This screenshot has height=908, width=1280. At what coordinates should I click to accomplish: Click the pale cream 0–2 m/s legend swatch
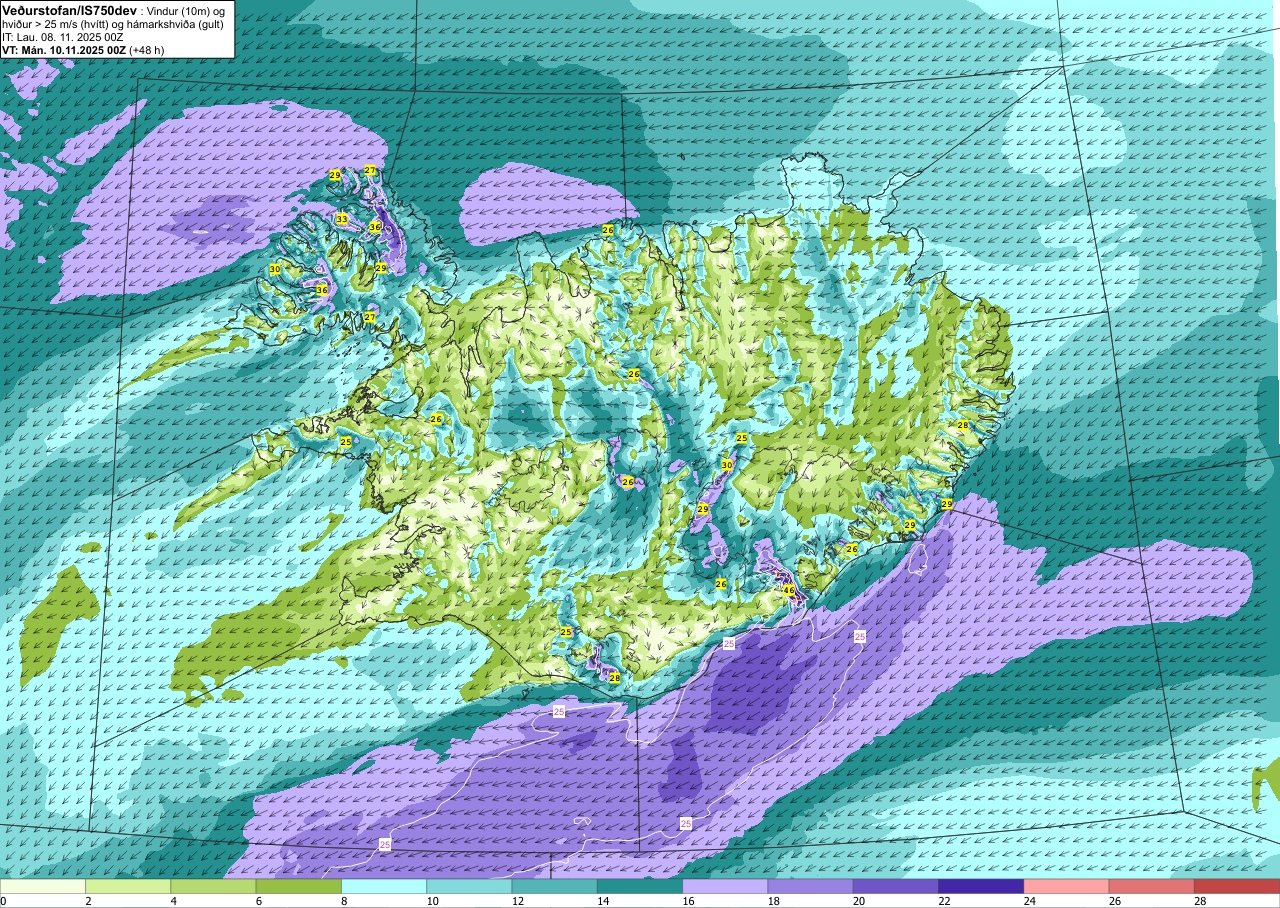(x=43, y=886)
